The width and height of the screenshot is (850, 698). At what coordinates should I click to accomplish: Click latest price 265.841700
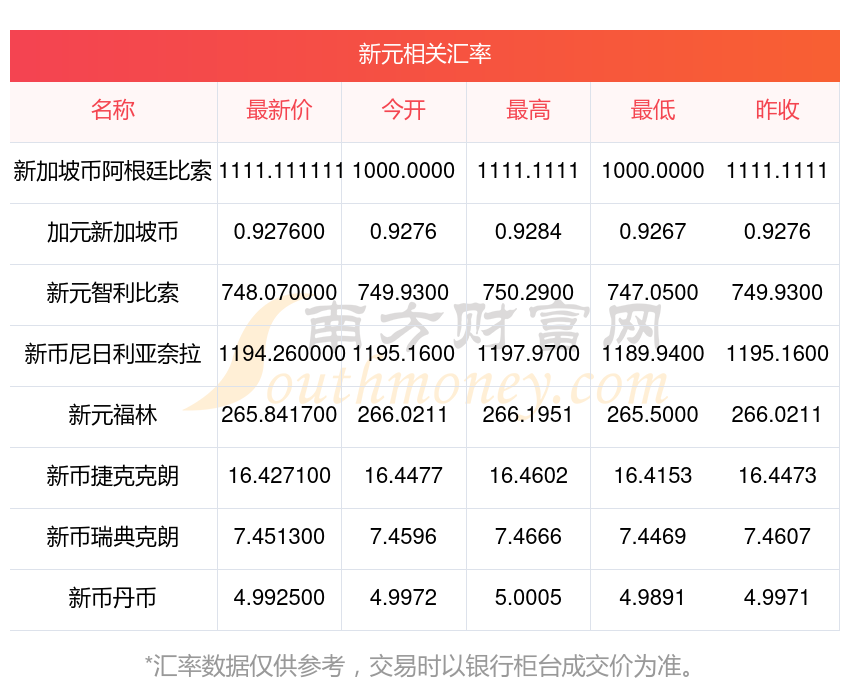pyautogui.click(x=279, y=415)
